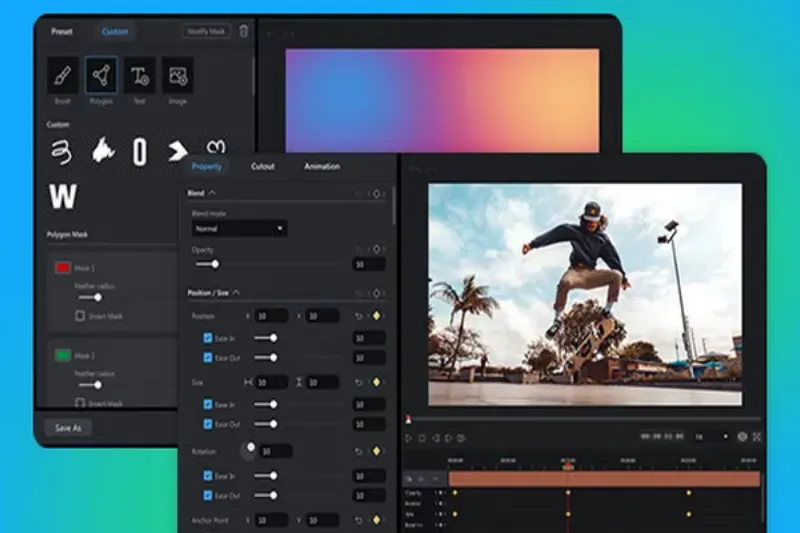
Task: Pick the number 0 custom mask
Action: pos(140,152)
